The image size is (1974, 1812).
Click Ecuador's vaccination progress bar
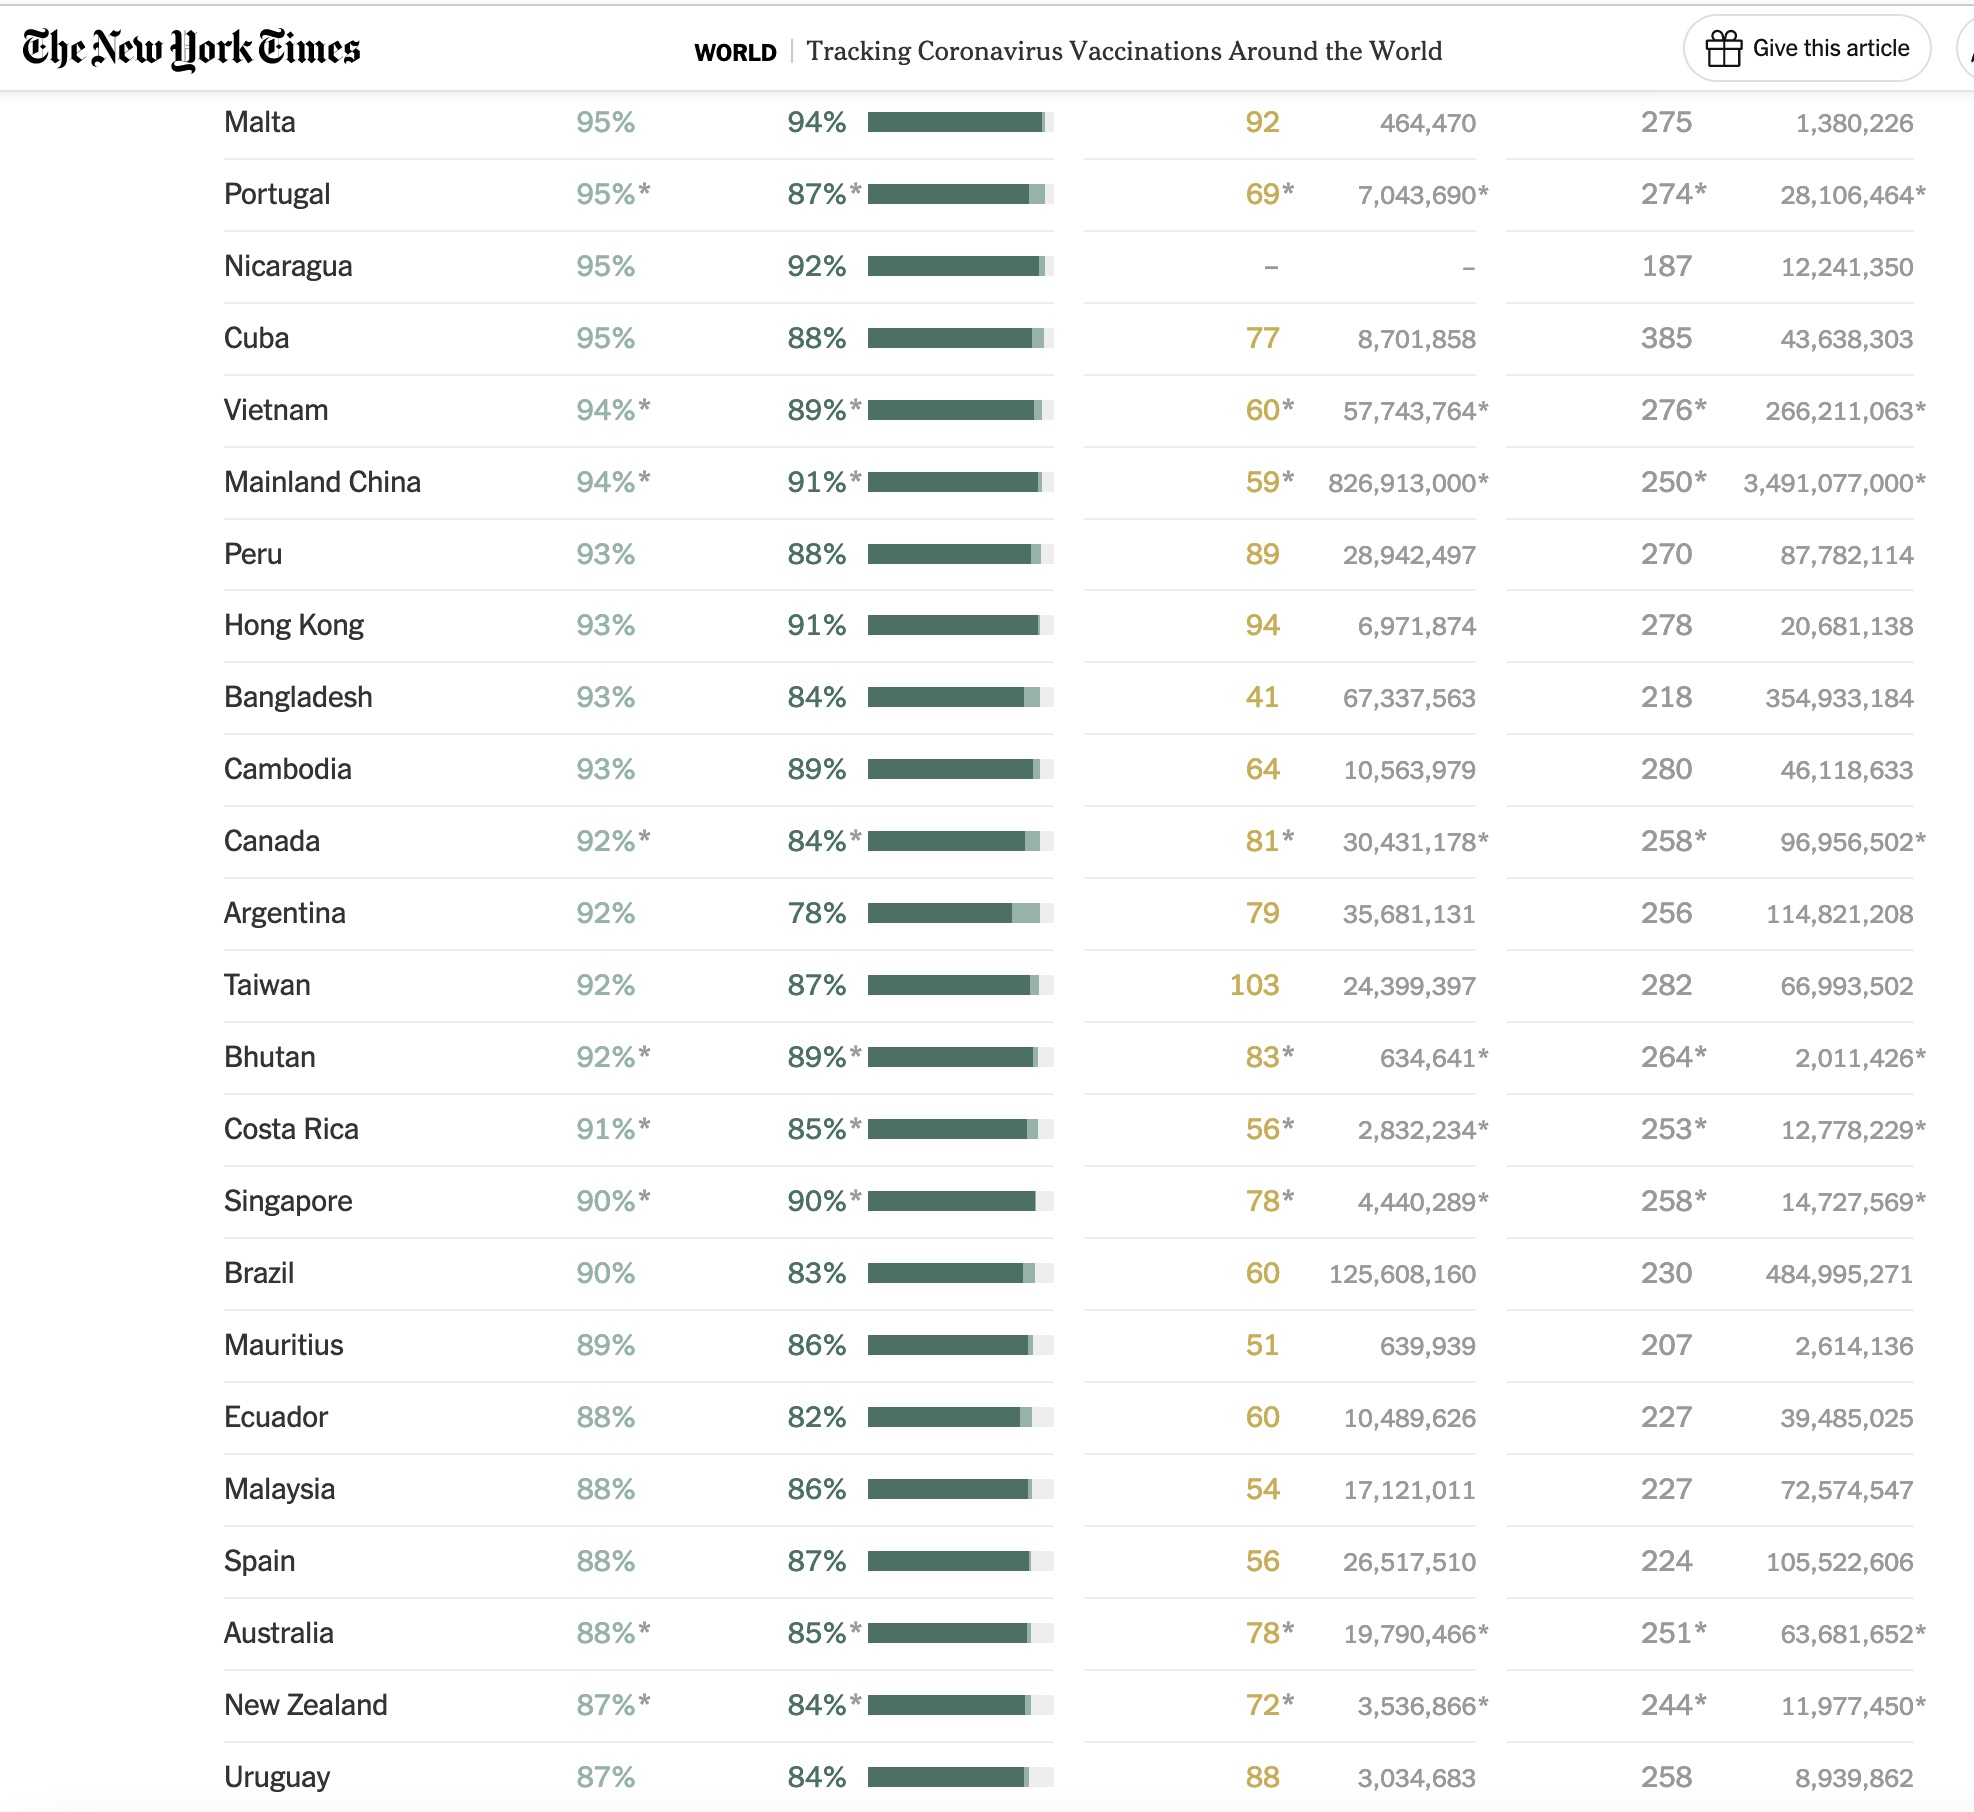960,1417
